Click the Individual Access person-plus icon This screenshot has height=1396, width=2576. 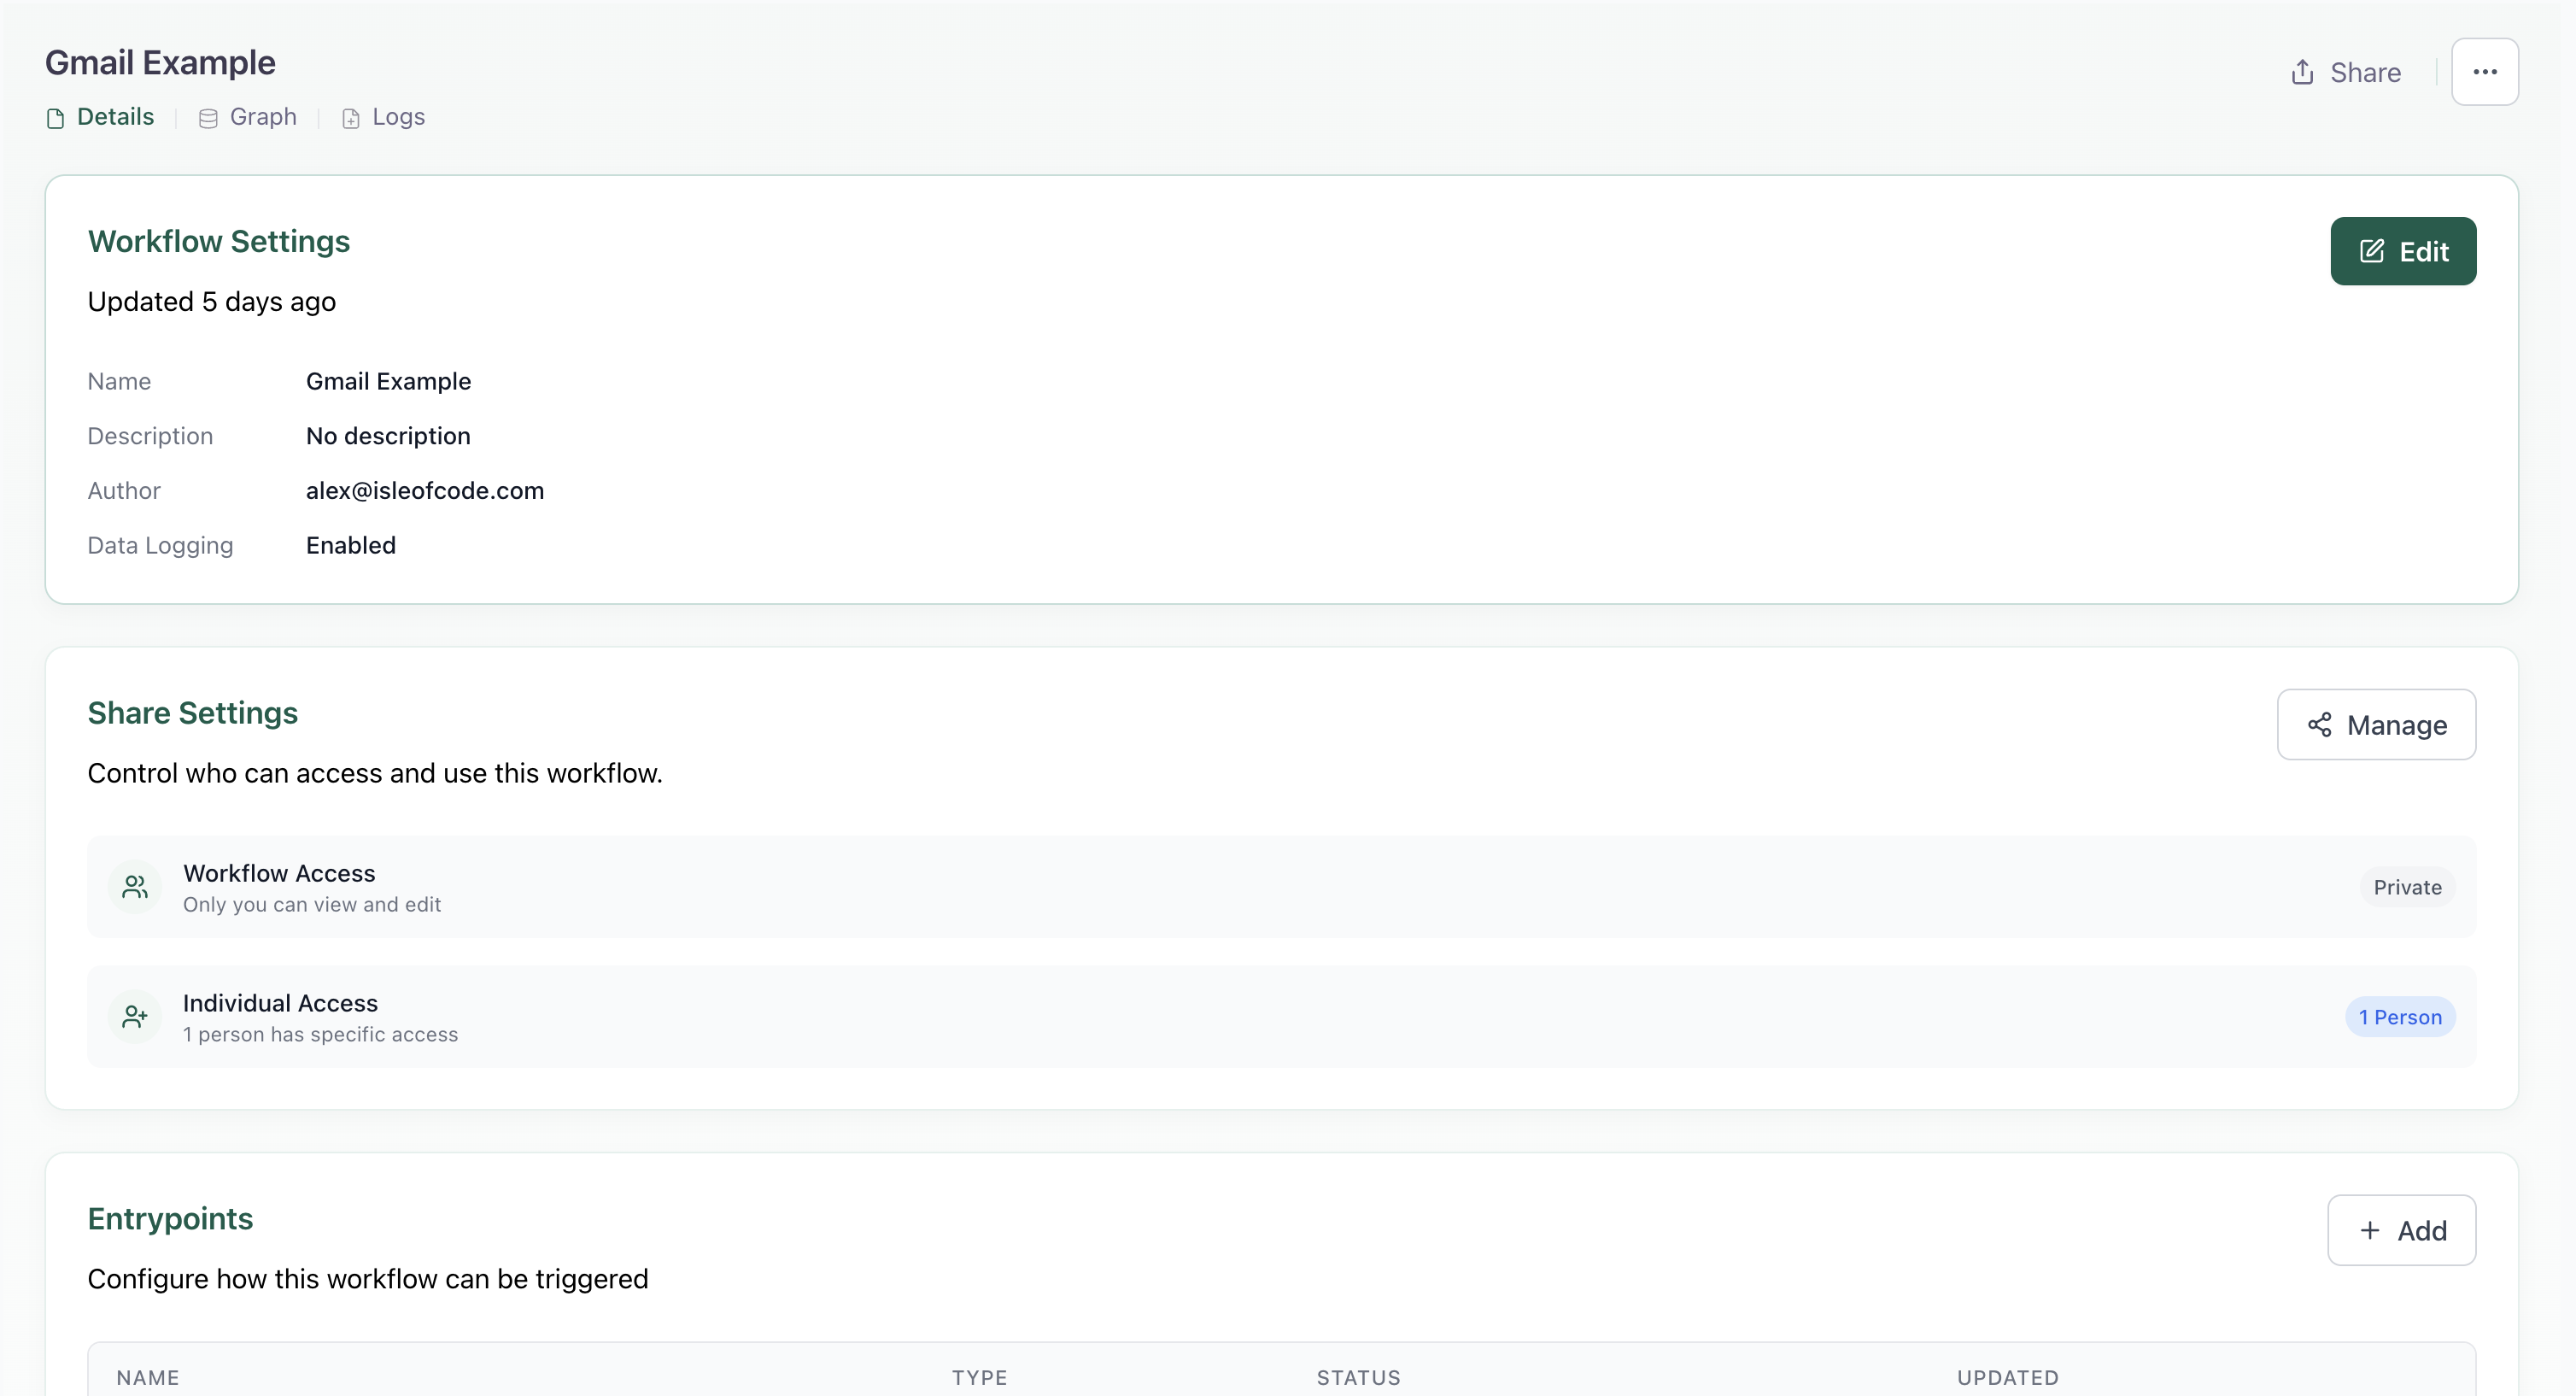tap(135, 1016)
